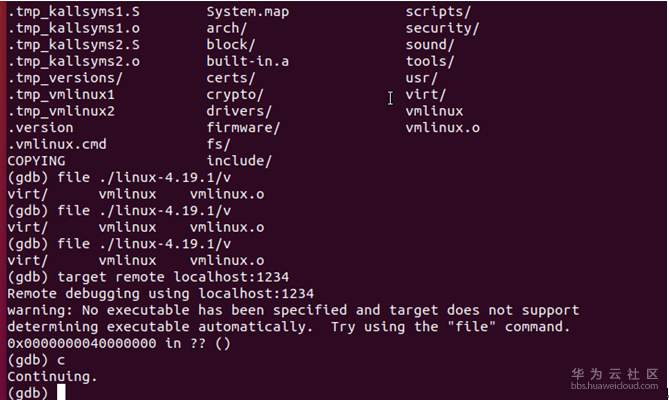Select the usr/ directory entry
The height and width of the screenshot is (400, 669).
pos(422,78)
